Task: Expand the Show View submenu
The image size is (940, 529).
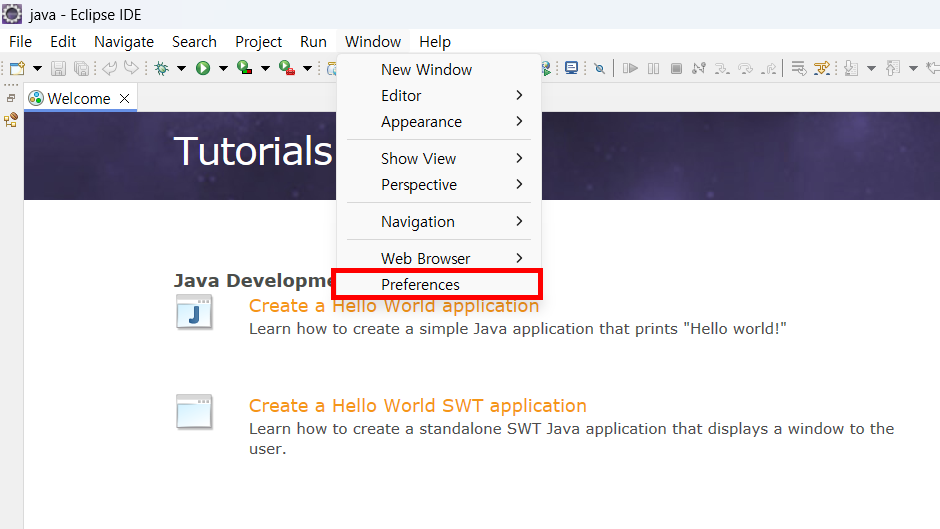Action: pyautogui.click(x=439, y=159)
